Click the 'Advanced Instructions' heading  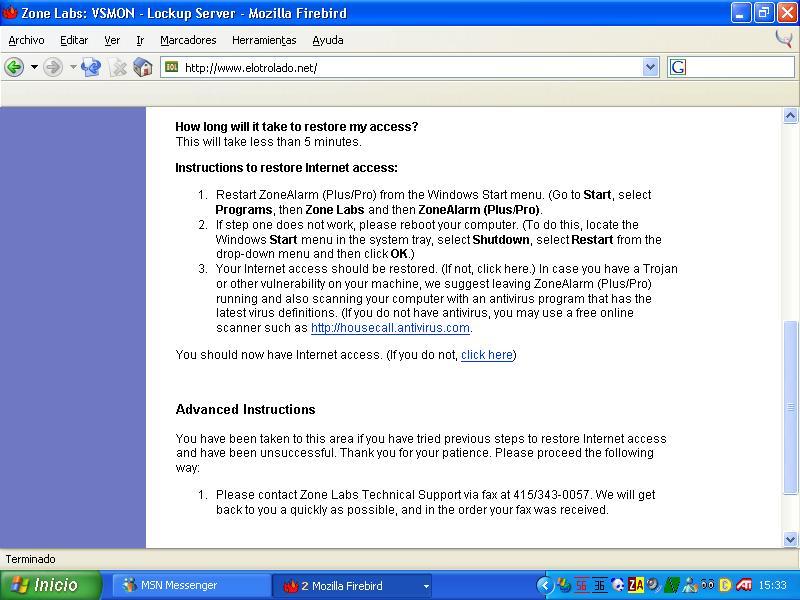(x=245, y=409)
